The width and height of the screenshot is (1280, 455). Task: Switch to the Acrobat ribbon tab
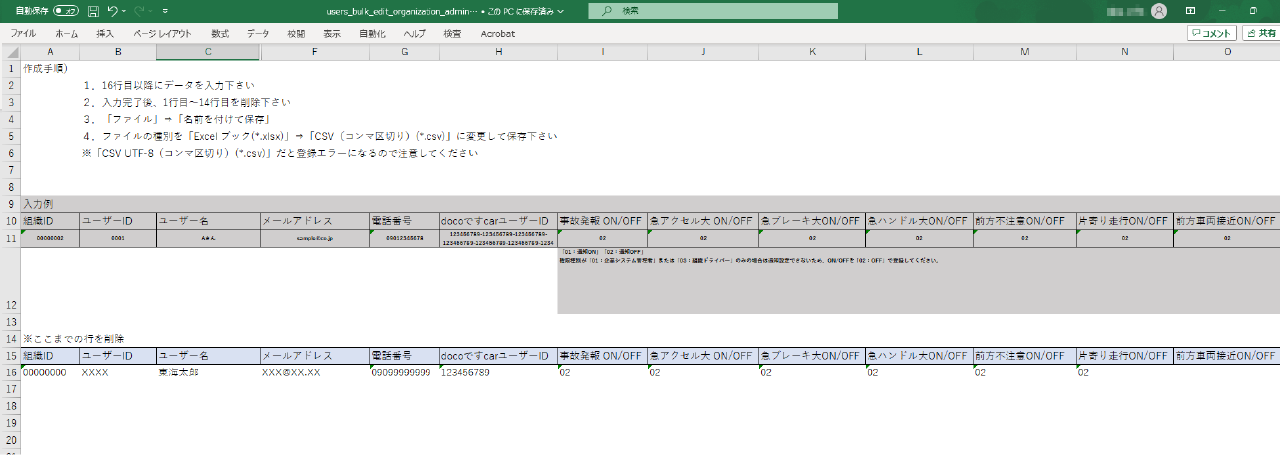point(497,33)
